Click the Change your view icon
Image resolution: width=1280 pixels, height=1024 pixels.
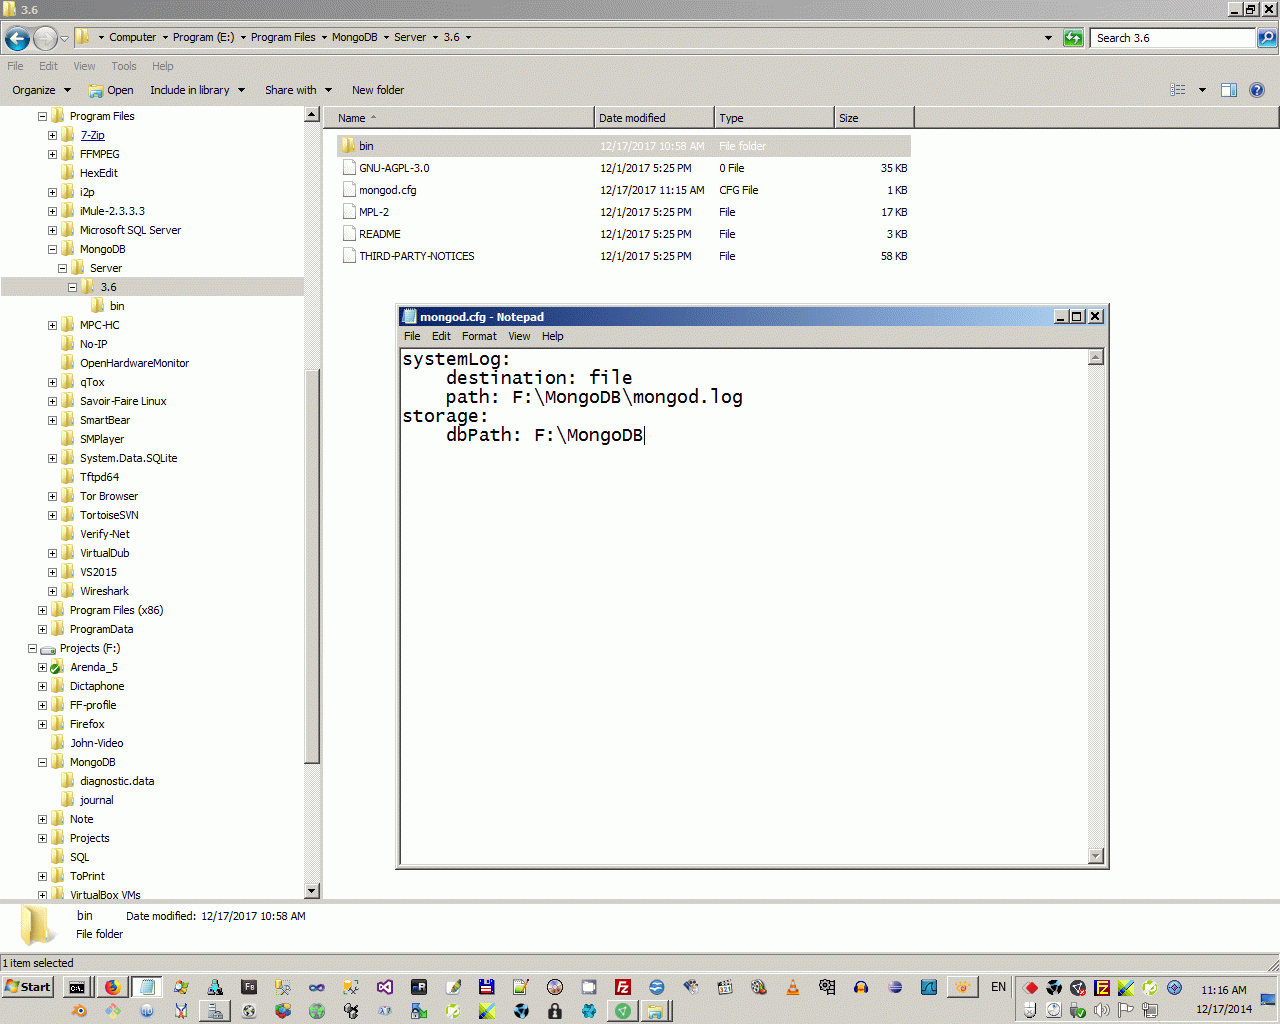pyautogui.click(x=1178, y=90)
